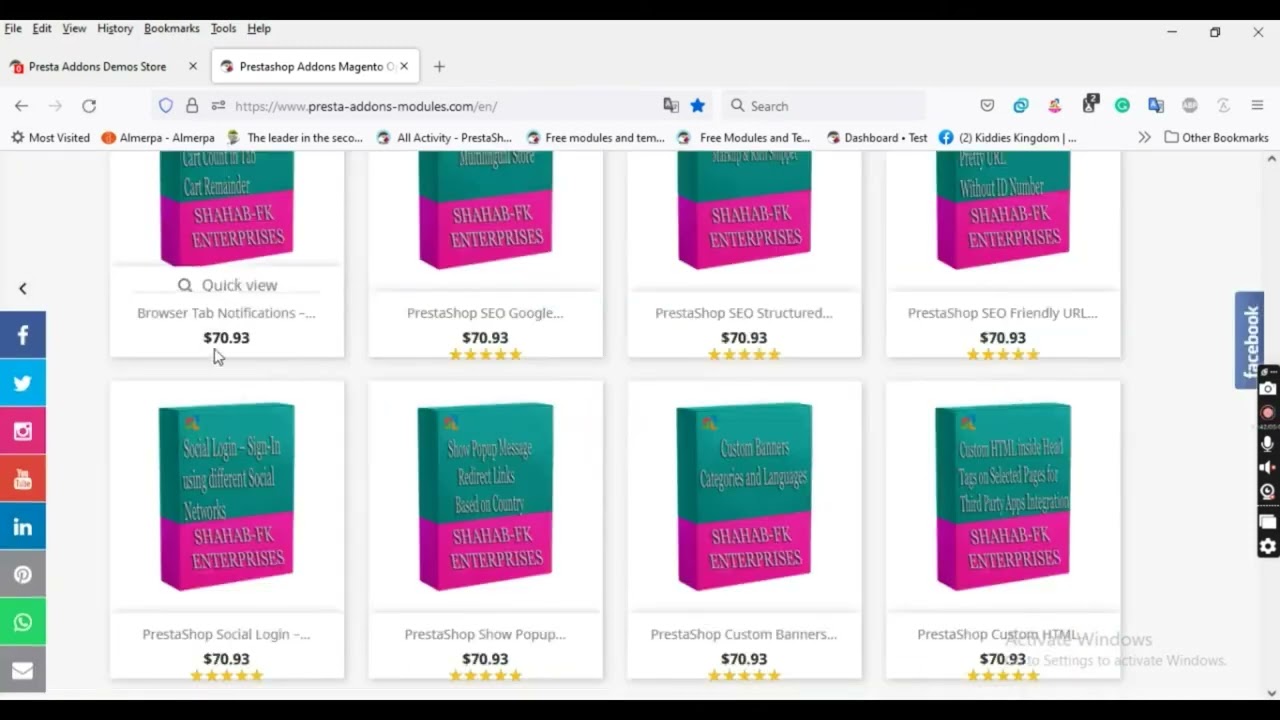
Task: Share on Pinterest sidebar icon
Action: (23, 575)
